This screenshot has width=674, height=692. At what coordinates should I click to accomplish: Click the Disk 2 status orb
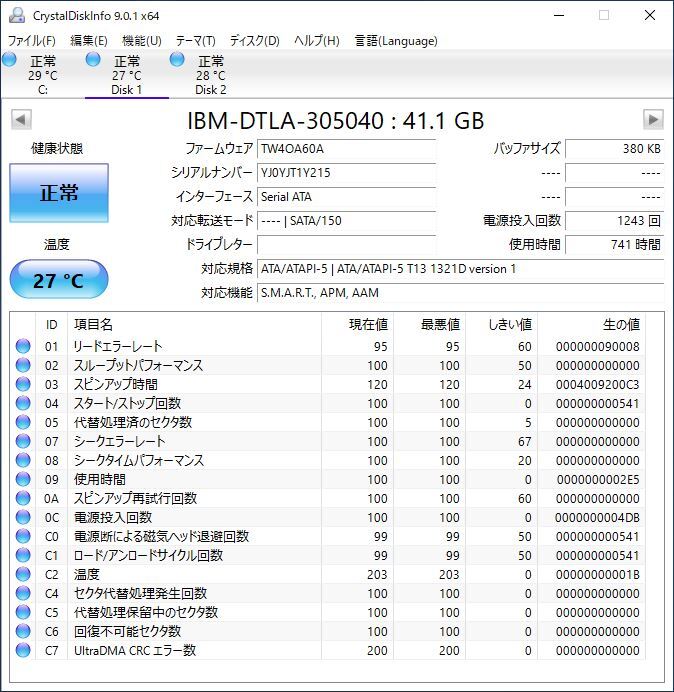pyautogui.click(x=177, y=59)
